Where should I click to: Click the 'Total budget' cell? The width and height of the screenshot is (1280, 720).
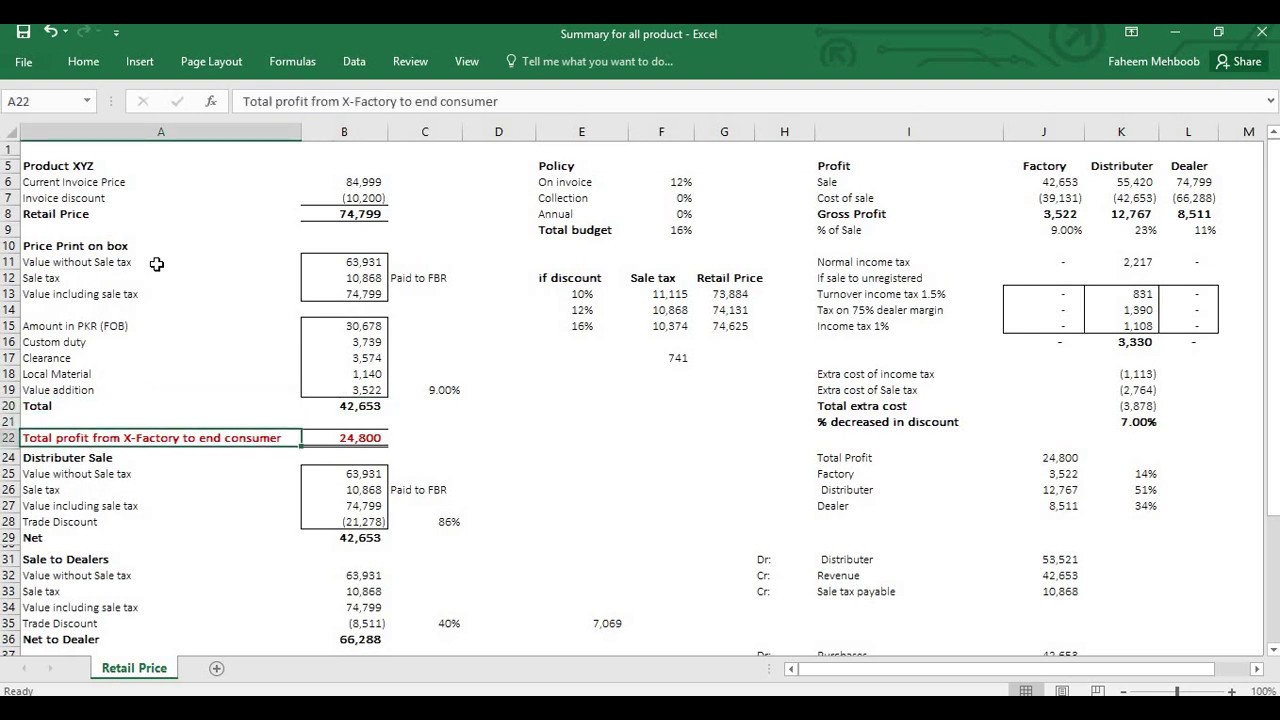click(x=581, y=230)
